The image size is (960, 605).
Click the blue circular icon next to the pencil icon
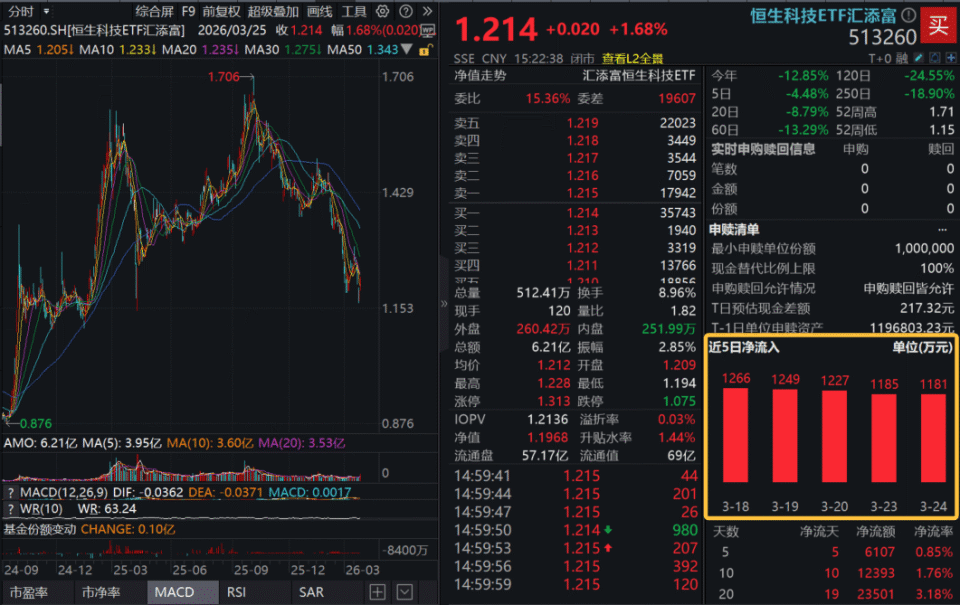(x=933, y=58)
